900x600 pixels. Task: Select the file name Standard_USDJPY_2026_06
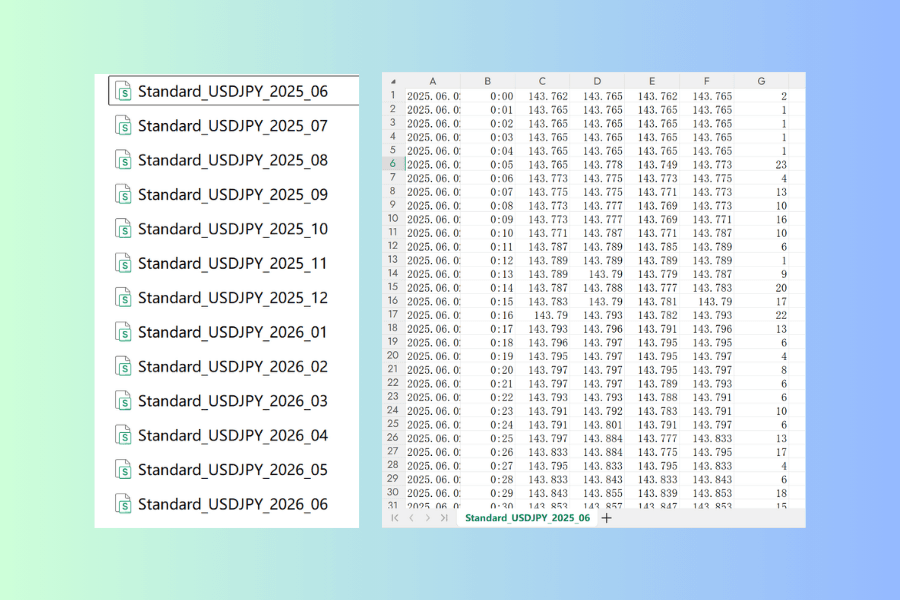click(233, 505)
